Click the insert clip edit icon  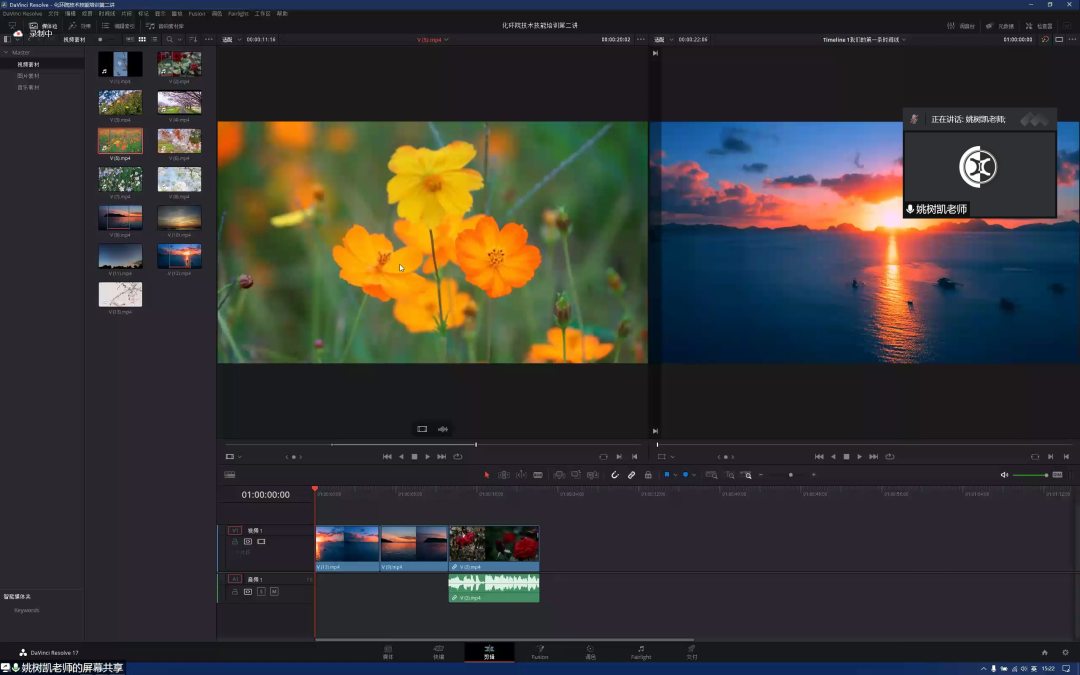tap(559, 475)
